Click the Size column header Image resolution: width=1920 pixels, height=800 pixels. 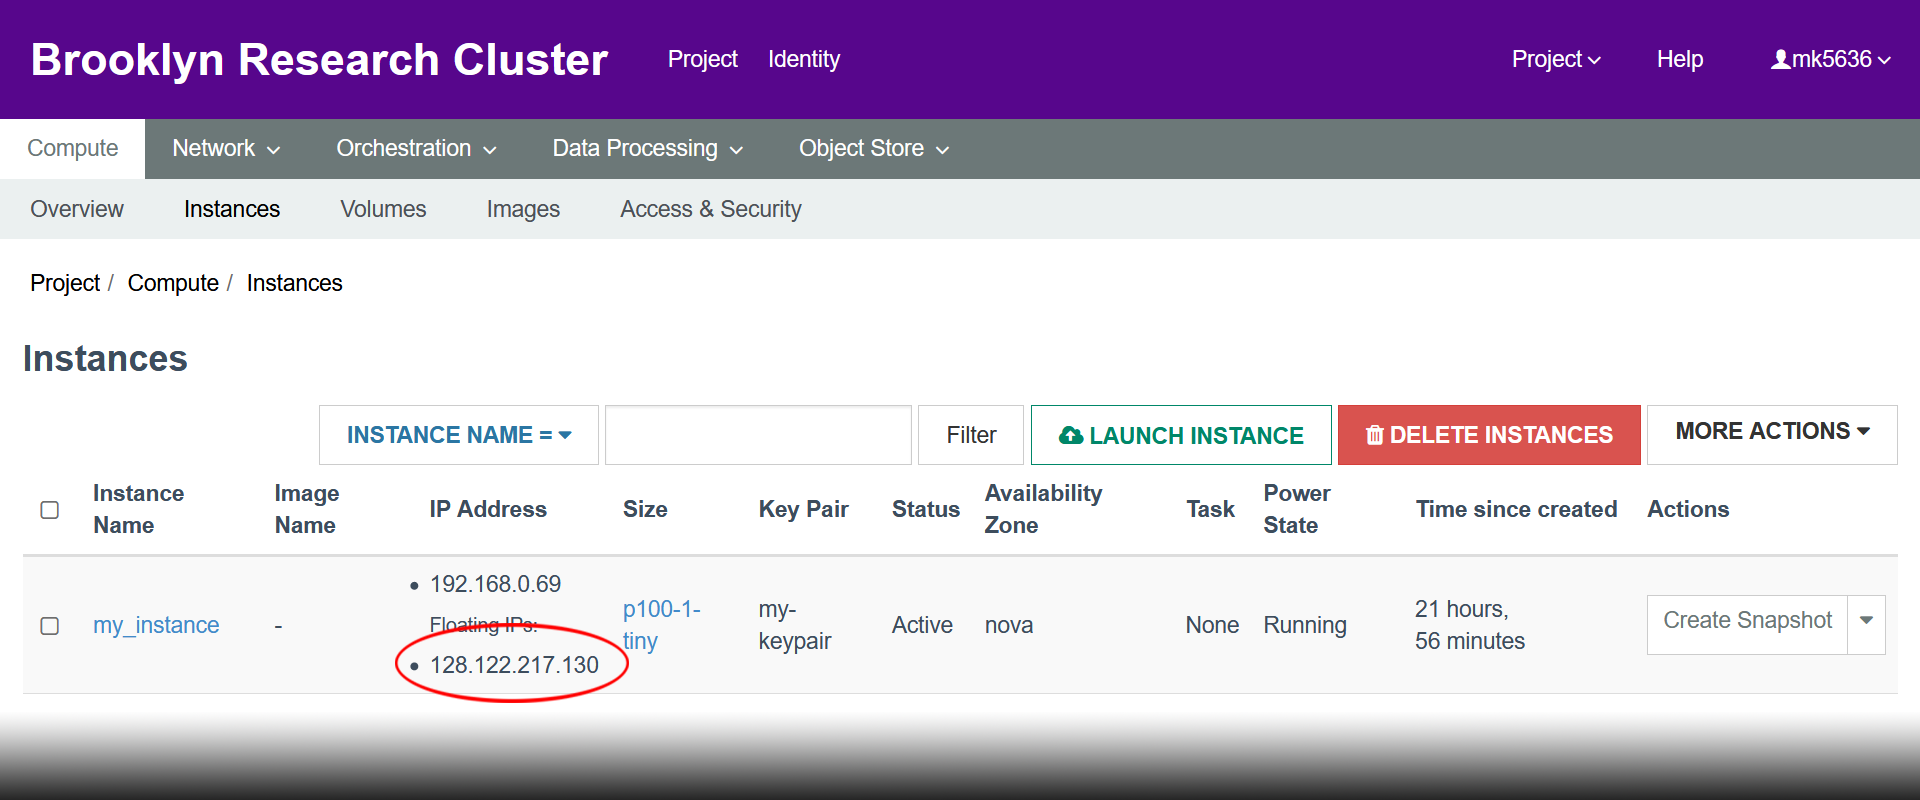(645, 509)
